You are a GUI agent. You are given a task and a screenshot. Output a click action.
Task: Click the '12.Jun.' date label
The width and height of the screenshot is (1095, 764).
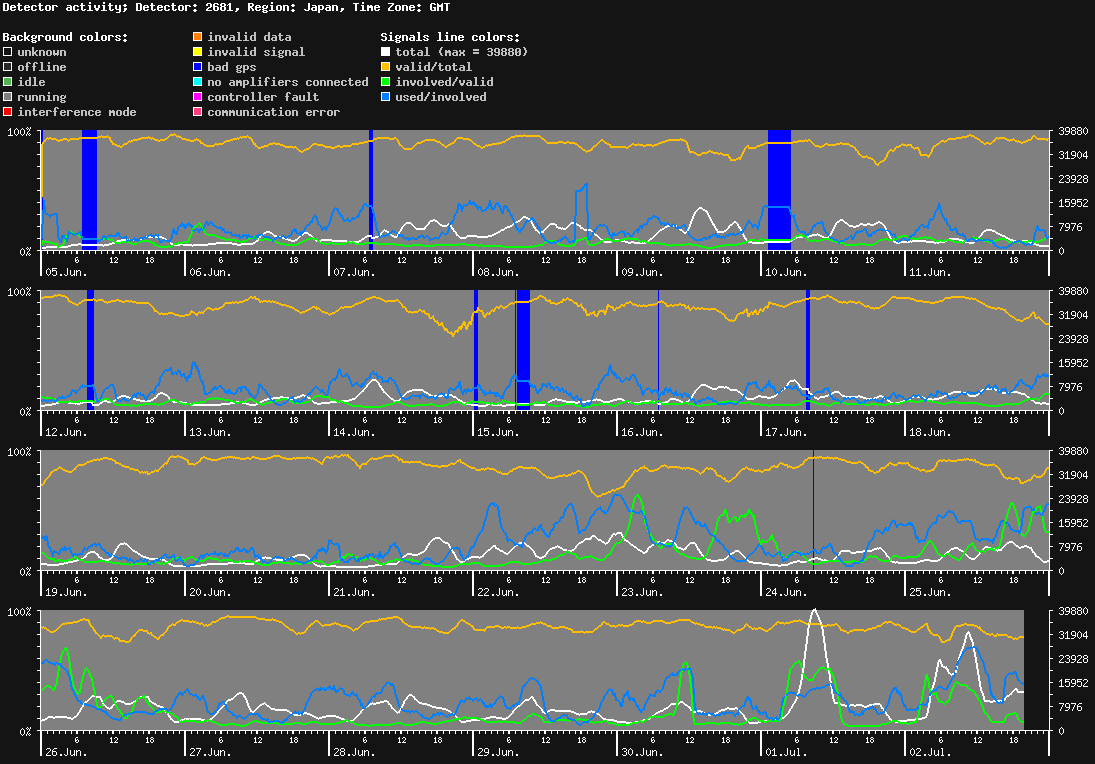[x=66, y=432]
